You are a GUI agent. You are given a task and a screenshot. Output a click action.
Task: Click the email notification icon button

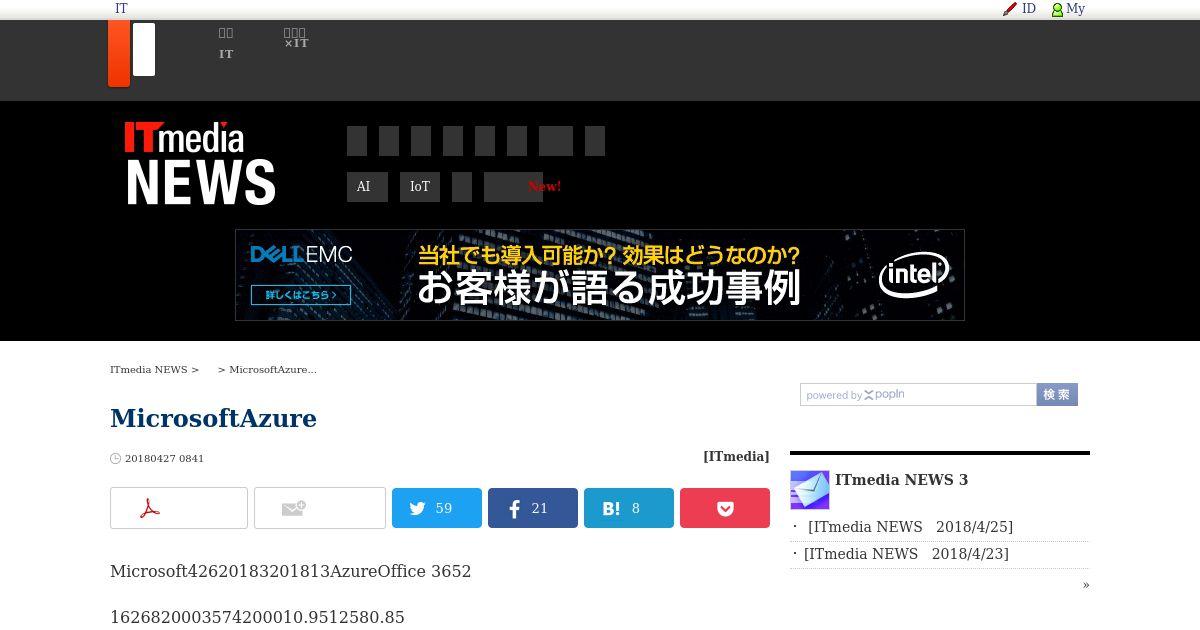[x=320, y=508]
